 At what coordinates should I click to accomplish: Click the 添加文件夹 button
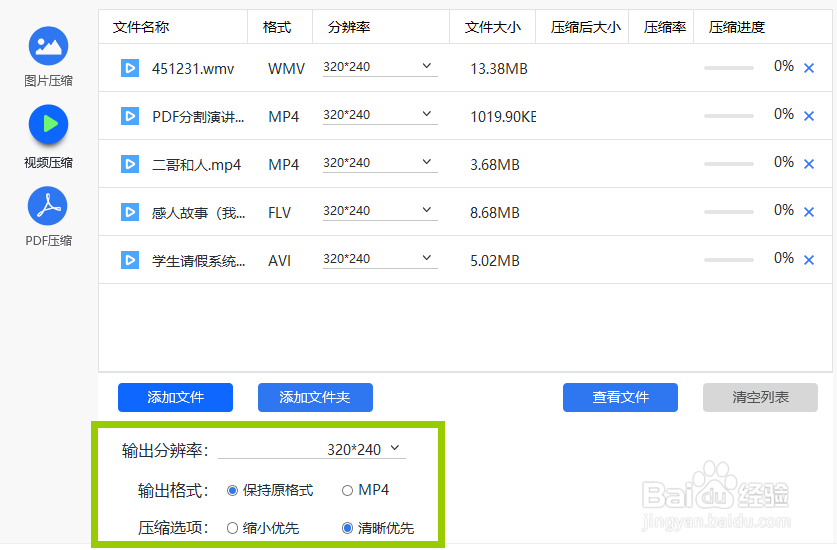(x=315, y=397)
